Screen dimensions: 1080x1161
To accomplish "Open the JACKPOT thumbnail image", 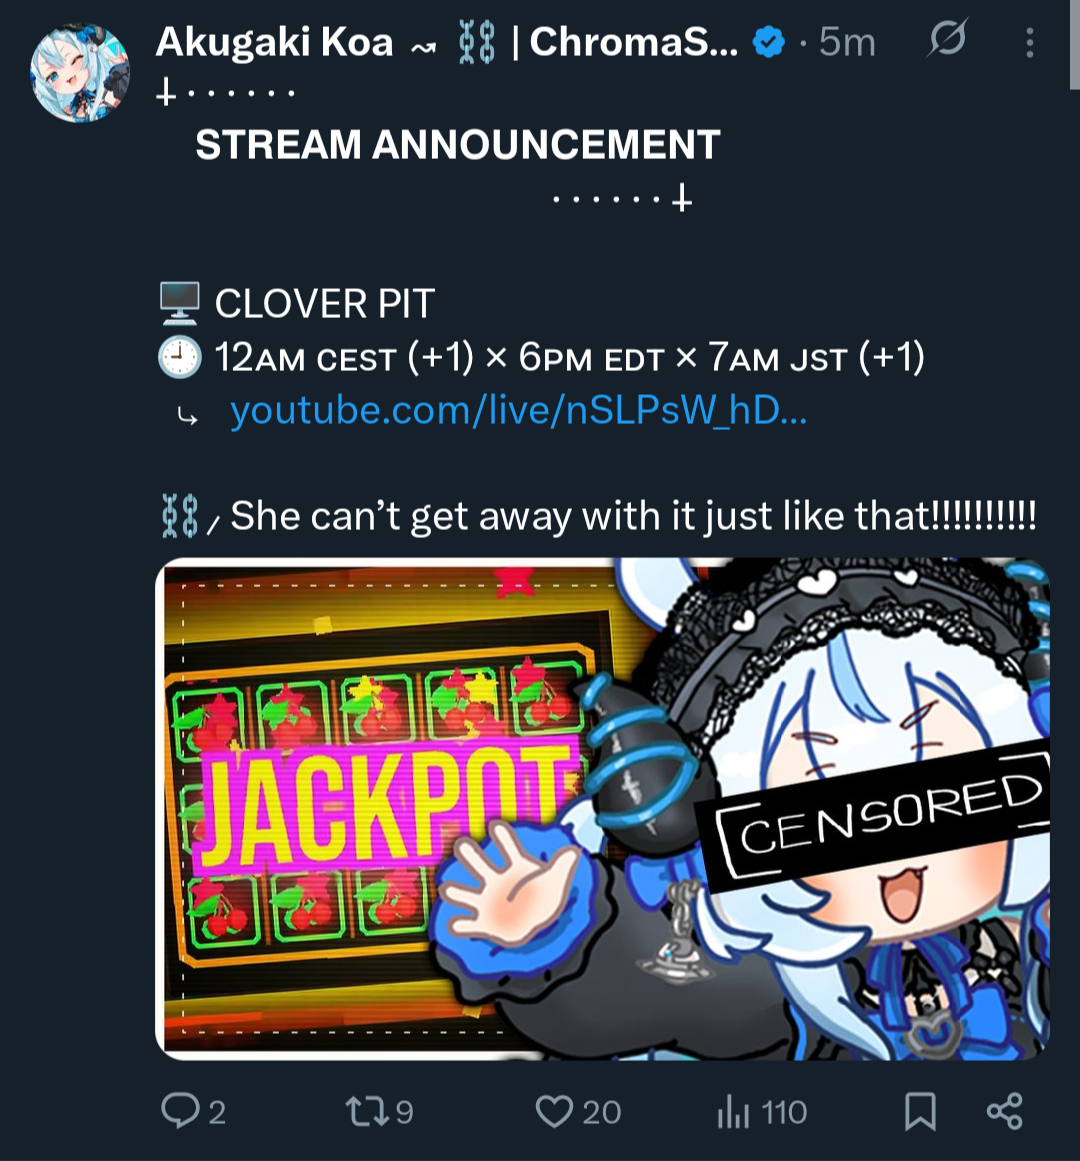I will pos(603,809).
